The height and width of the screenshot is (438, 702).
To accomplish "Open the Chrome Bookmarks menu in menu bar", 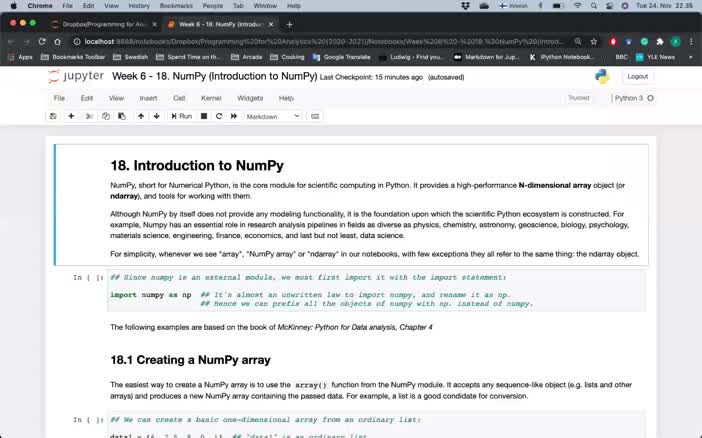I will [x=176, y=6].
